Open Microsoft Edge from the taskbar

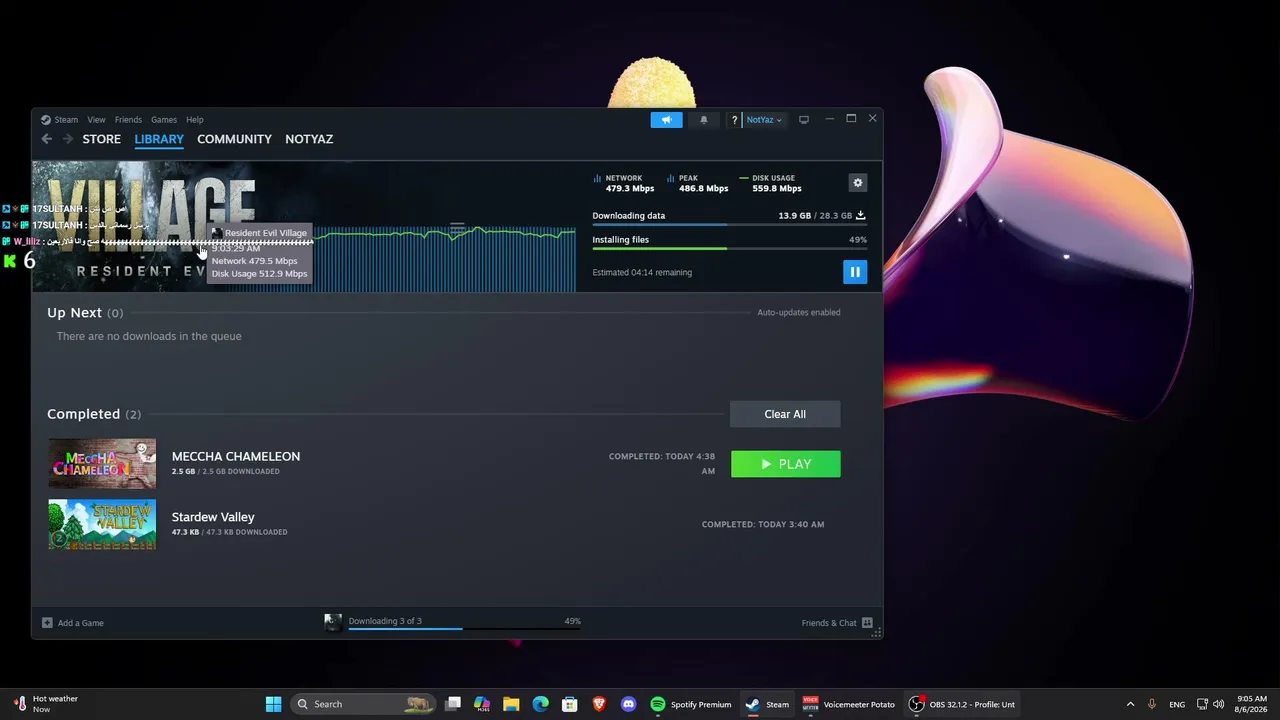540,704
